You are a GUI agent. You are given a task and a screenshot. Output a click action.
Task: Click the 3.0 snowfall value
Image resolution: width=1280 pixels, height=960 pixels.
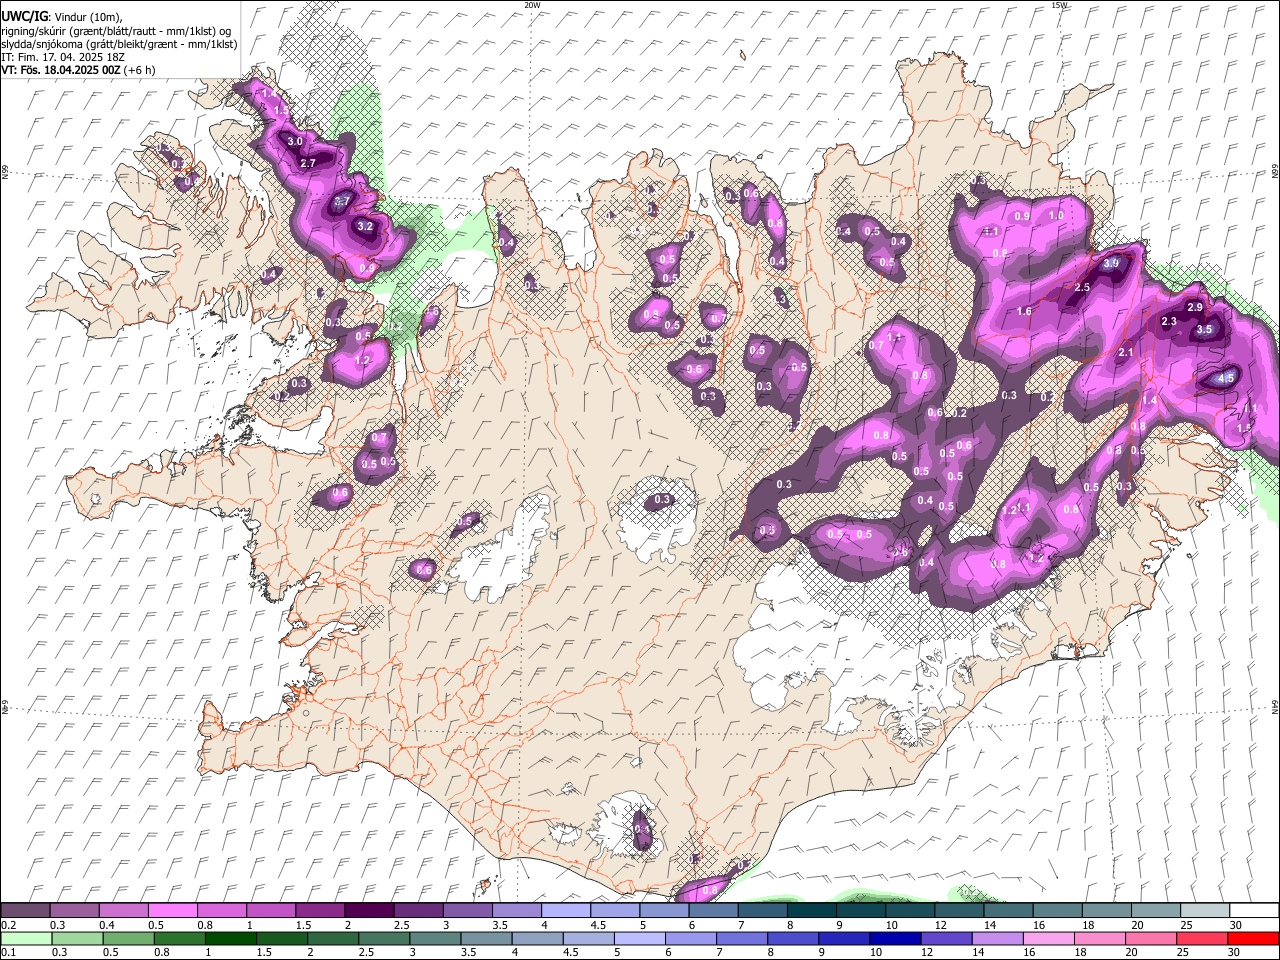(x=295, y=142)
